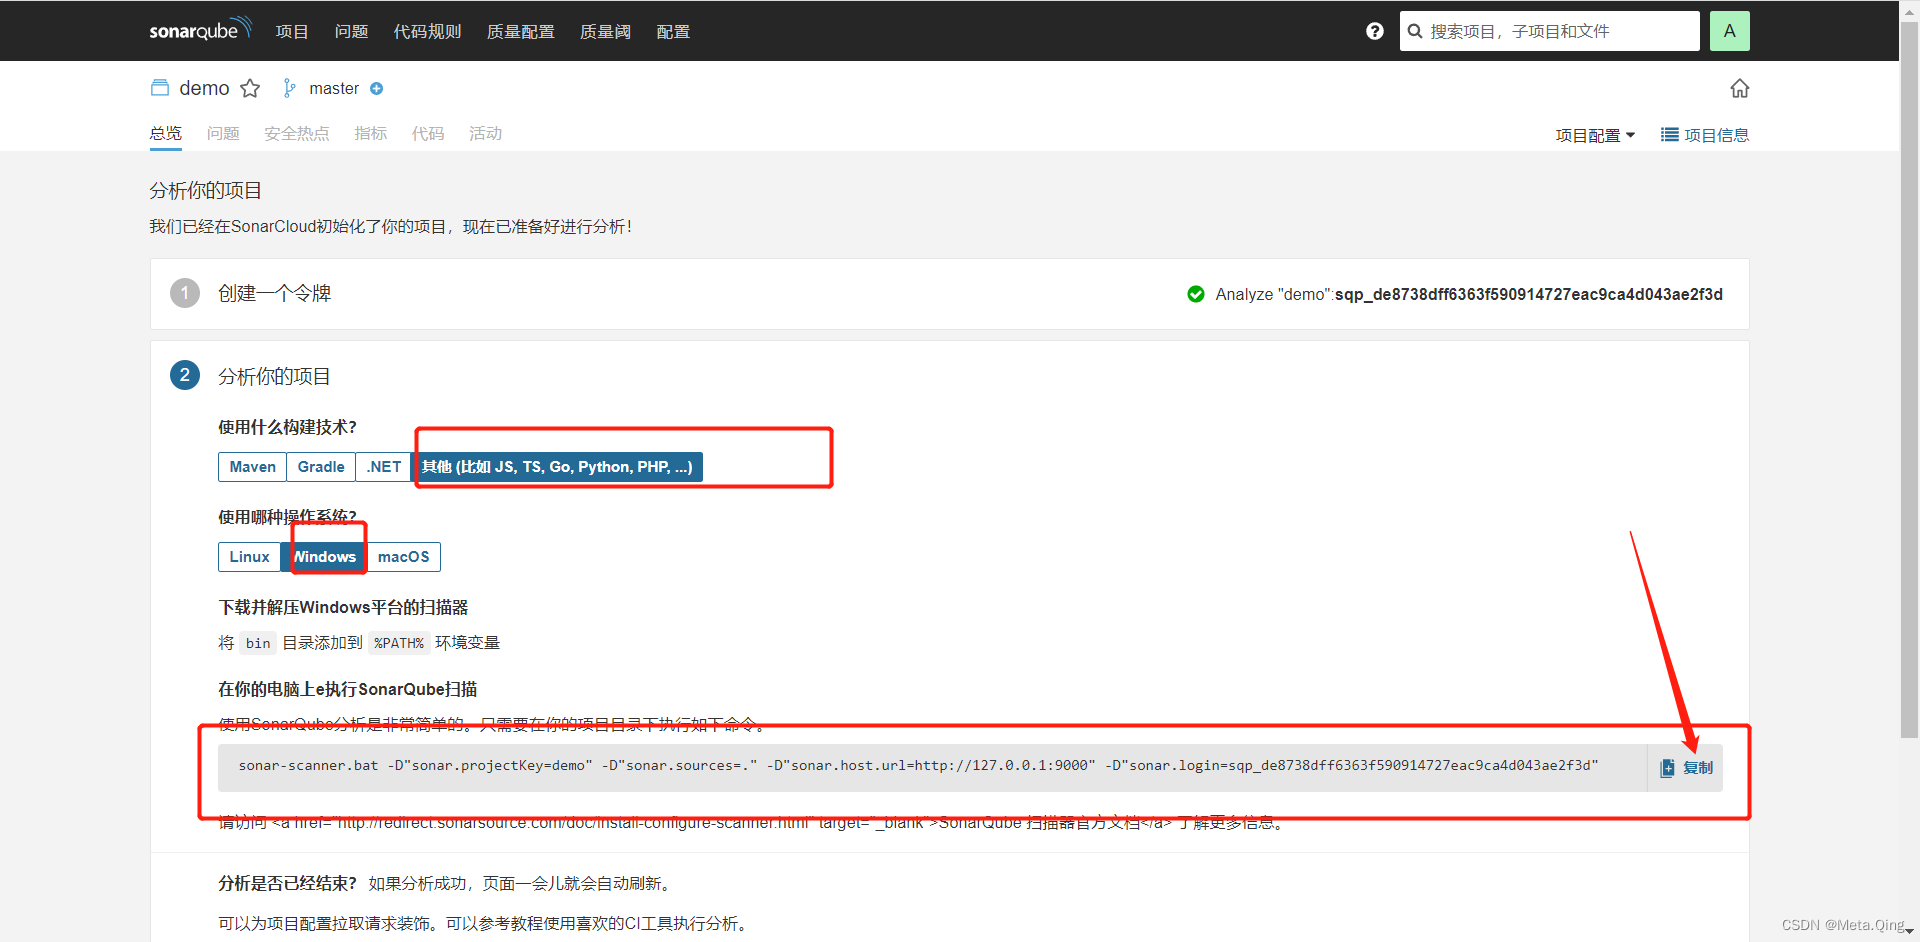
Task: Click the branch icon before master
Action: 289,88
